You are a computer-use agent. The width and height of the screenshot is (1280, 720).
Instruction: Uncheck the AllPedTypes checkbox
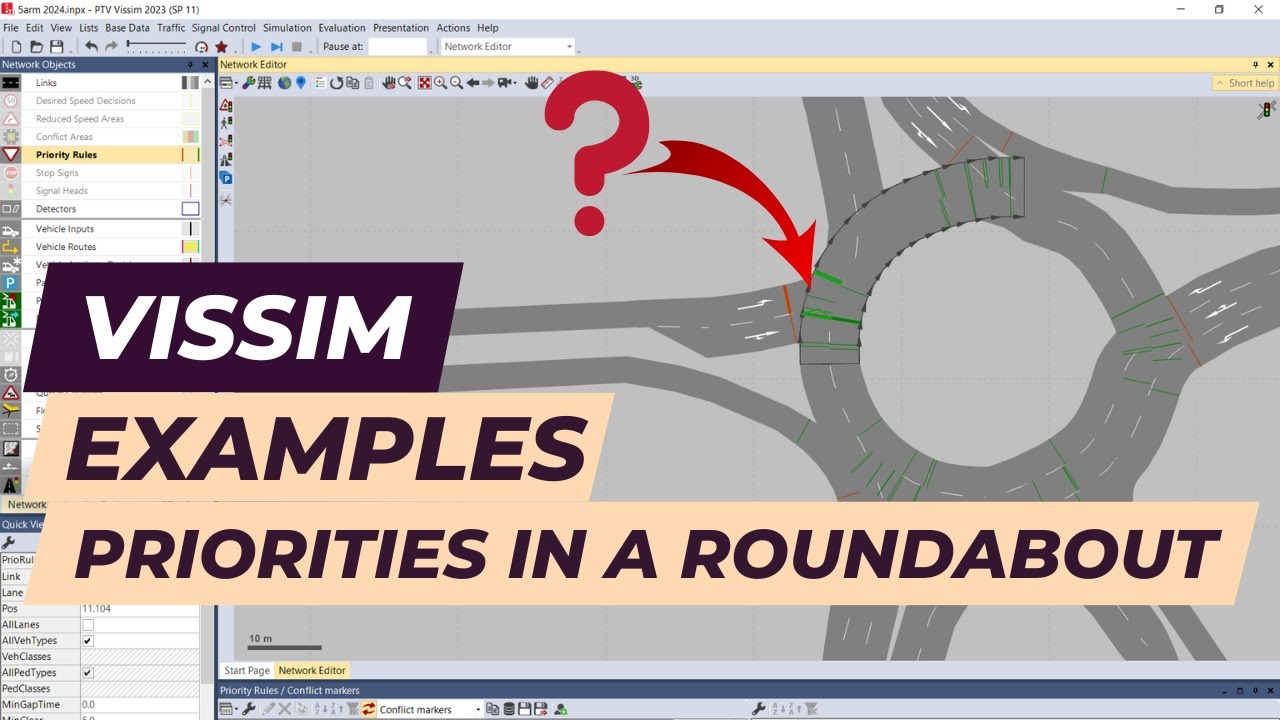click(x=88, y=673)
